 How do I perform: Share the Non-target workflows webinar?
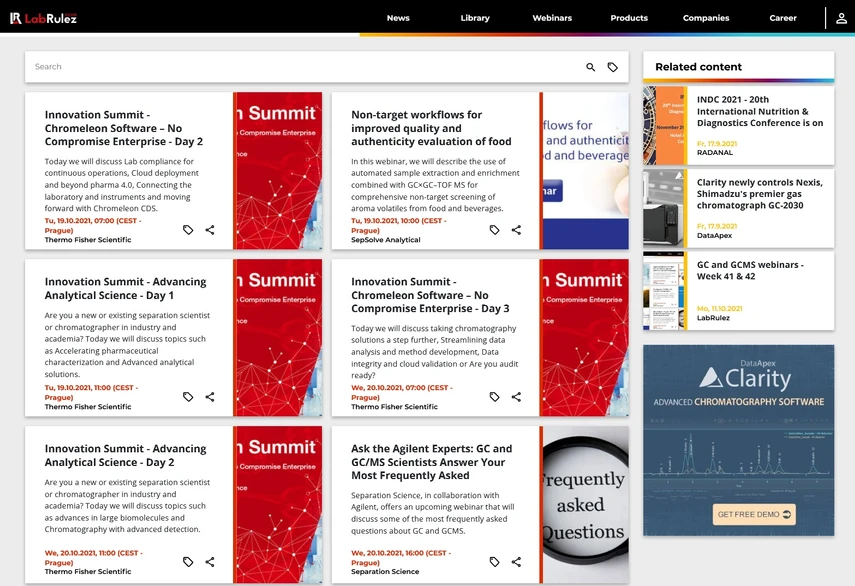[x=516, y=230]
